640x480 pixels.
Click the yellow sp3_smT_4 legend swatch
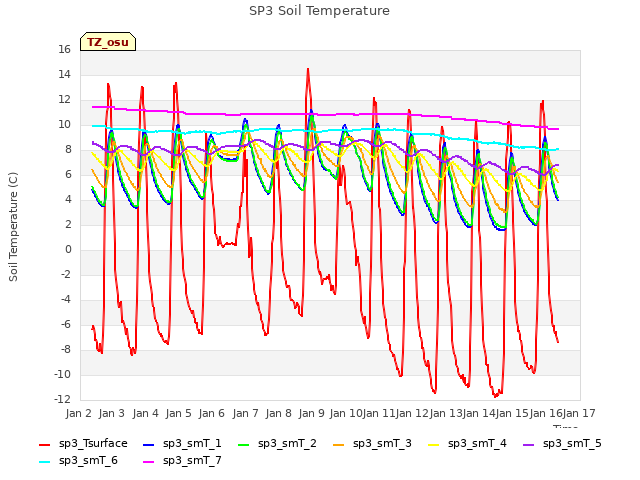click(433, 445)
